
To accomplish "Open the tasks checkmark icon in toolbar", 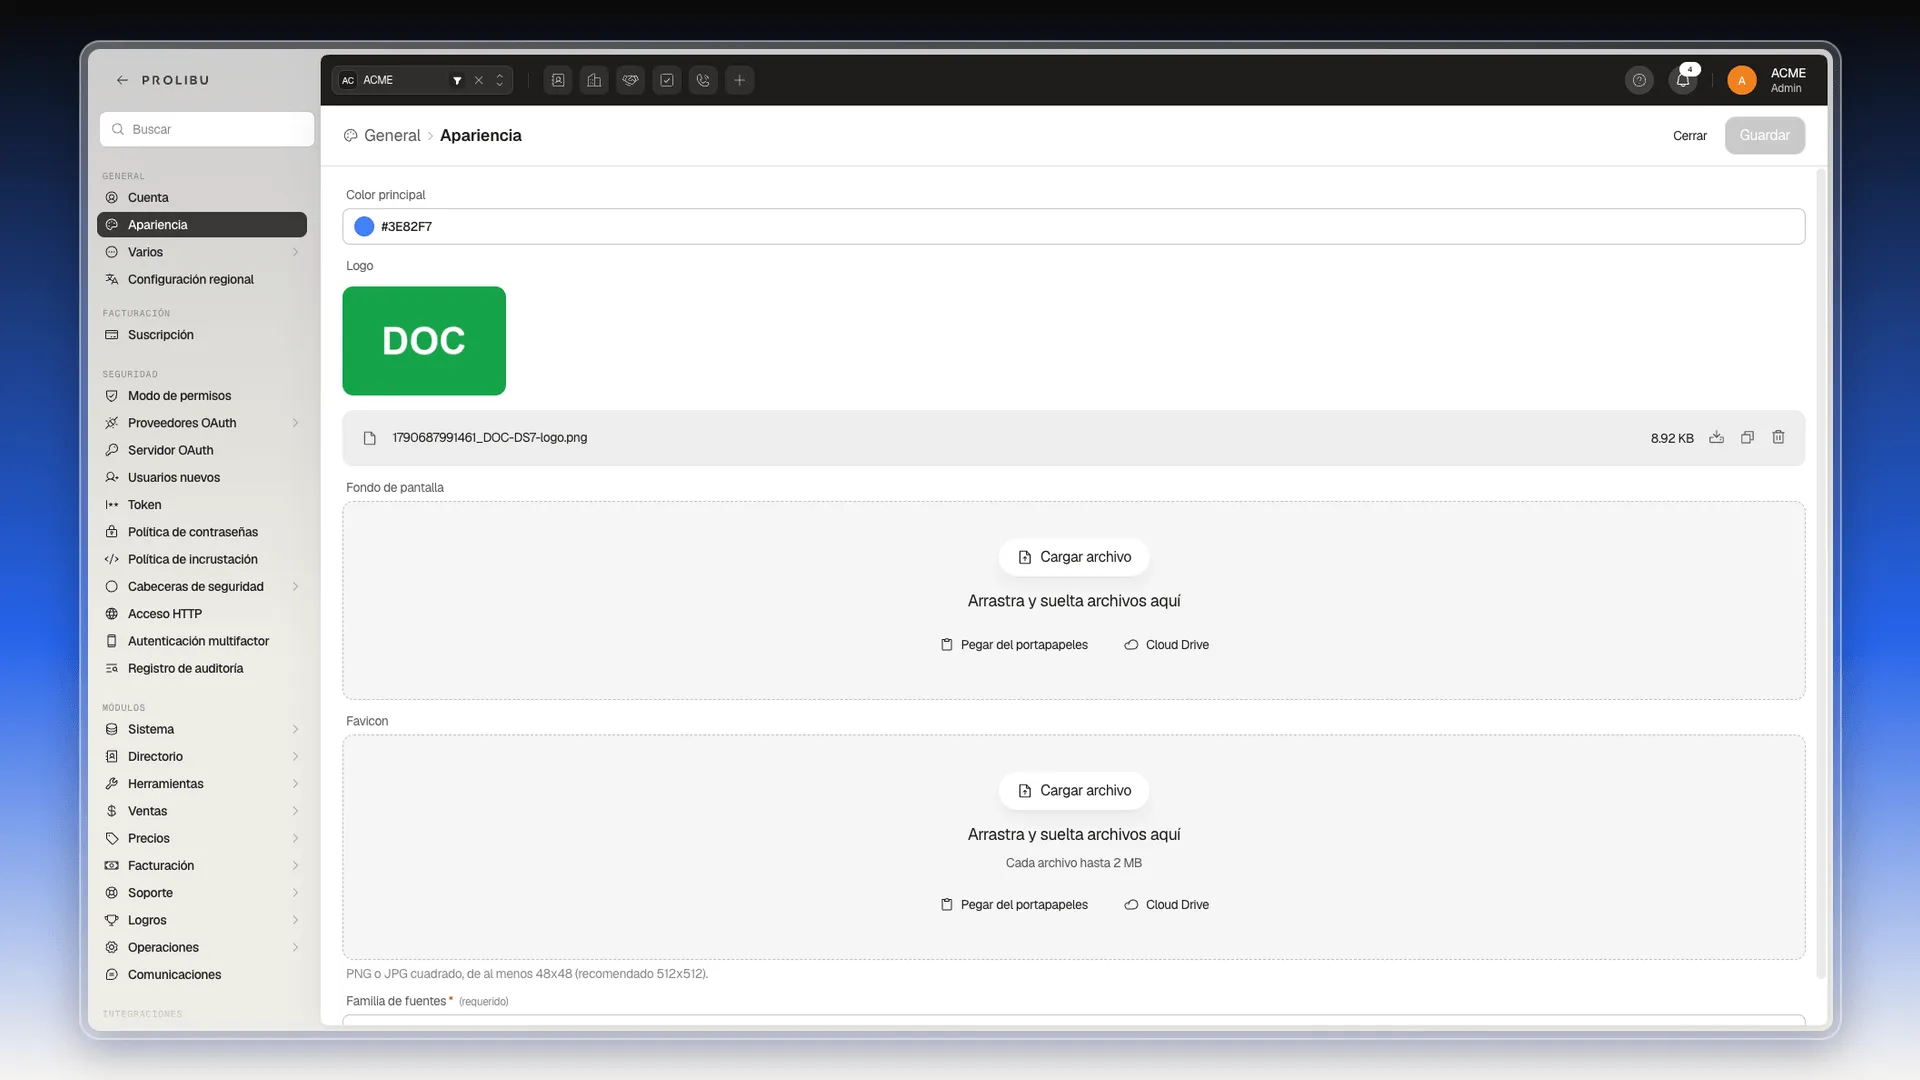I will click(667, 80).
